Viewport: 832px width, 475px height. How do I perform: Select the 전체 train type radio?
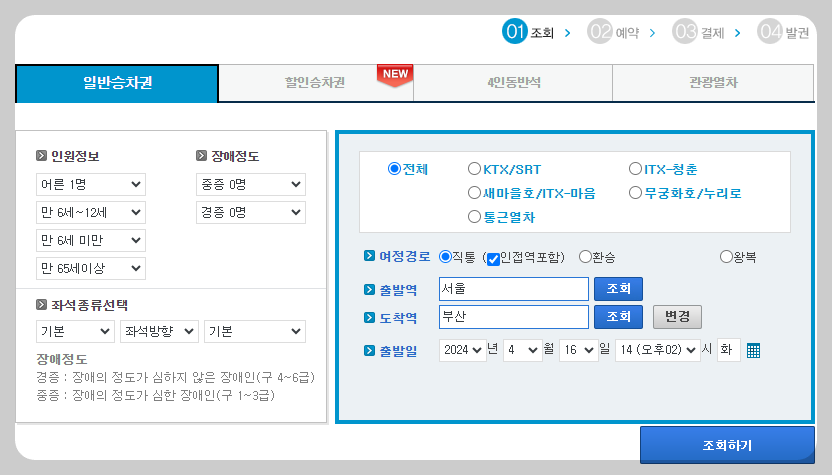point(394,169)
